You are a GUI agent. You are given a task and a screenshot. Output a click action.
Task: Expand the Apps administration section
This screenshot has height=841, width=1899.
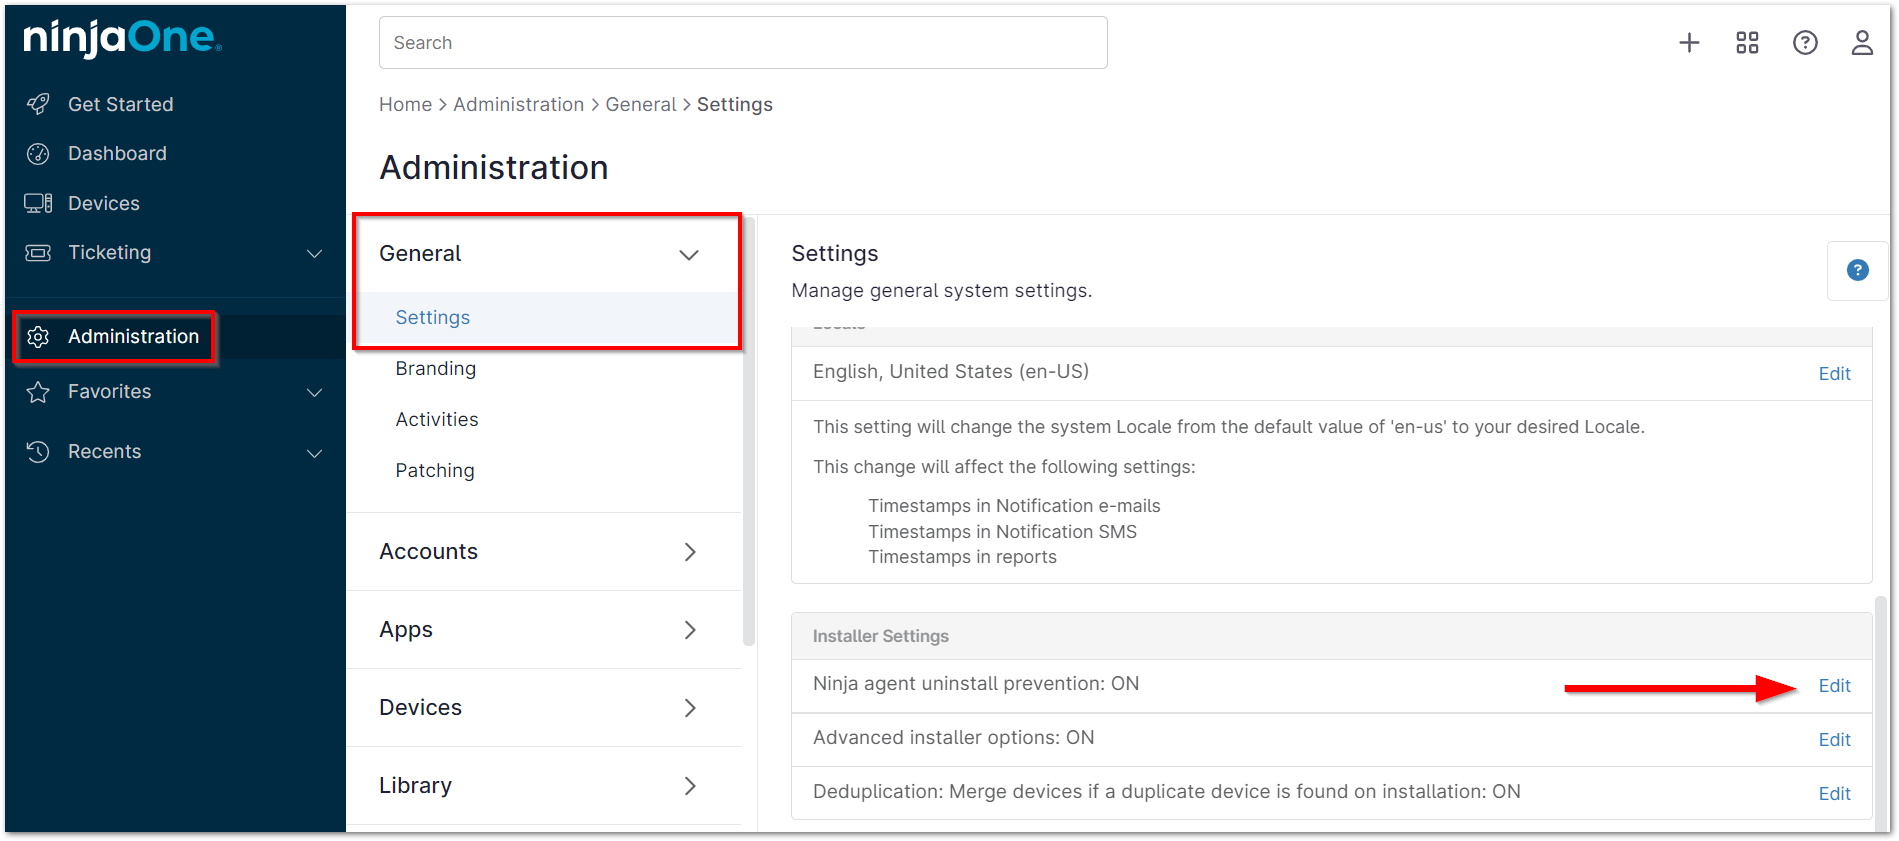click(689, 630)
